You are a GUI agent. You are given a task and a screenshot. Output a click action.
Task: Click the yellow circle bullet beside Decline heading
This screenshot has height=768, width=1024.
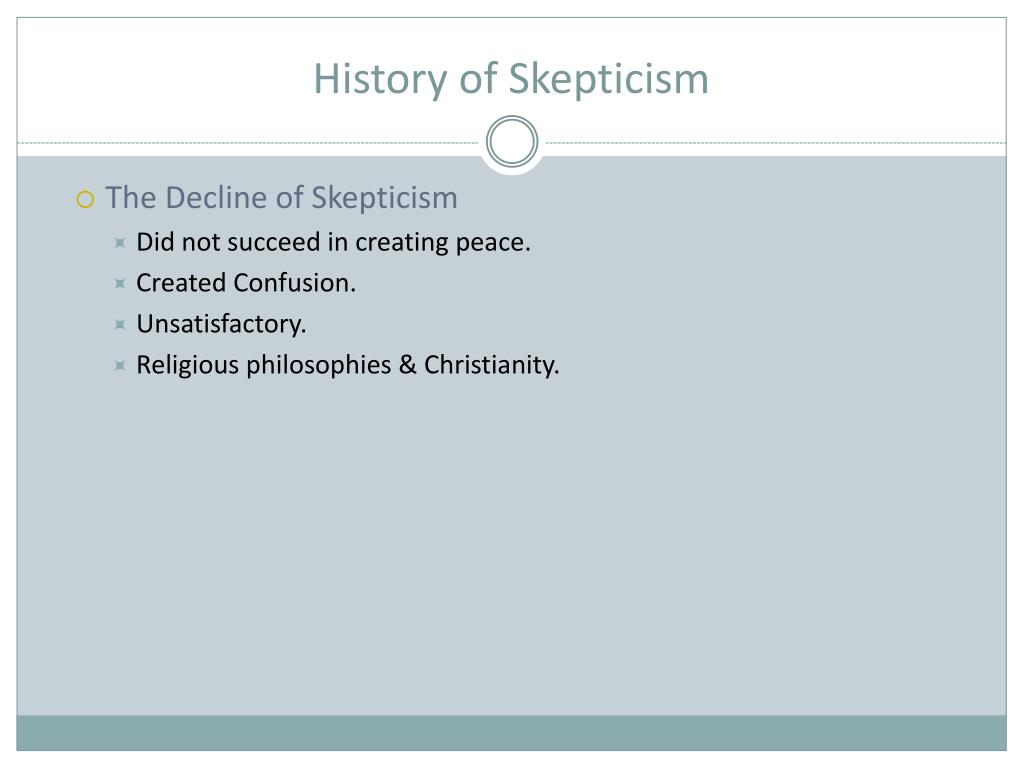point(86,199)
